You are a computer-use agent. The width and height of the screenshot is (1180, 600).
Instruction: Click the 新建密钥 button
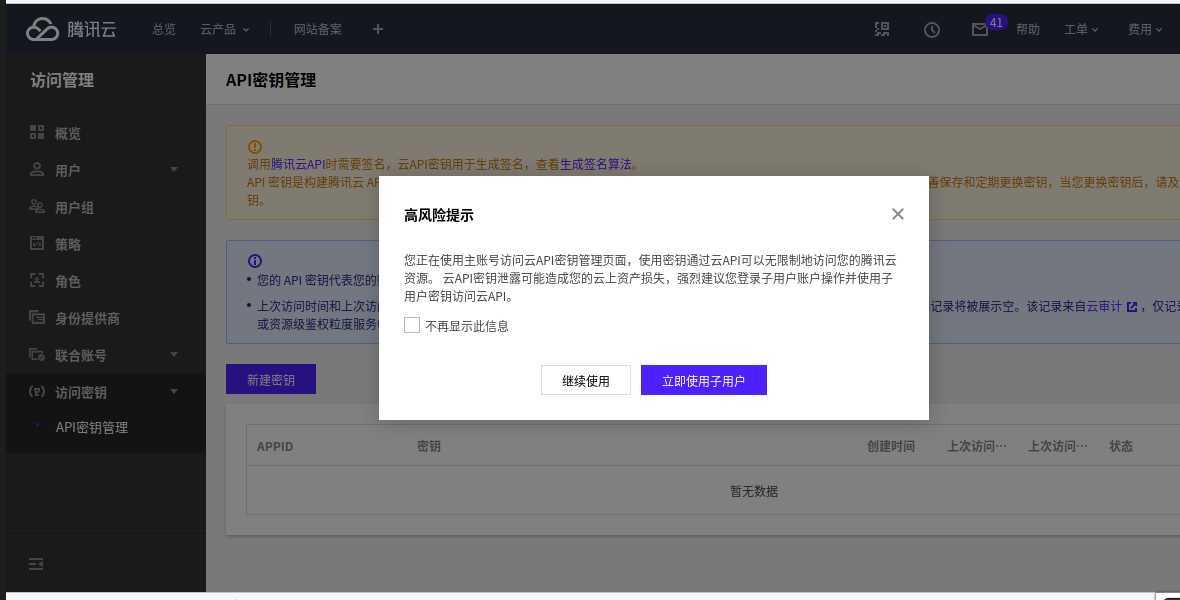(x=271, y=379)
